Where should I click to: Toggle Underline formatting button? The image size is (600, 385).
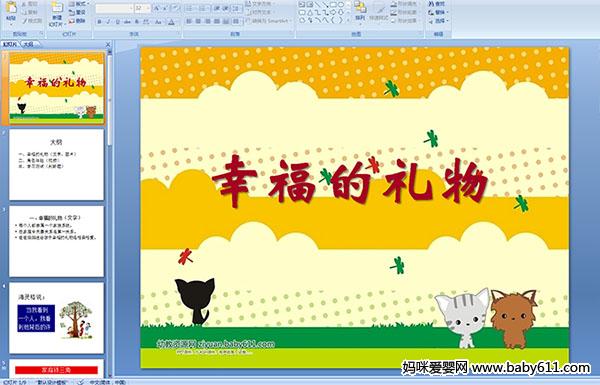point(117,22)
